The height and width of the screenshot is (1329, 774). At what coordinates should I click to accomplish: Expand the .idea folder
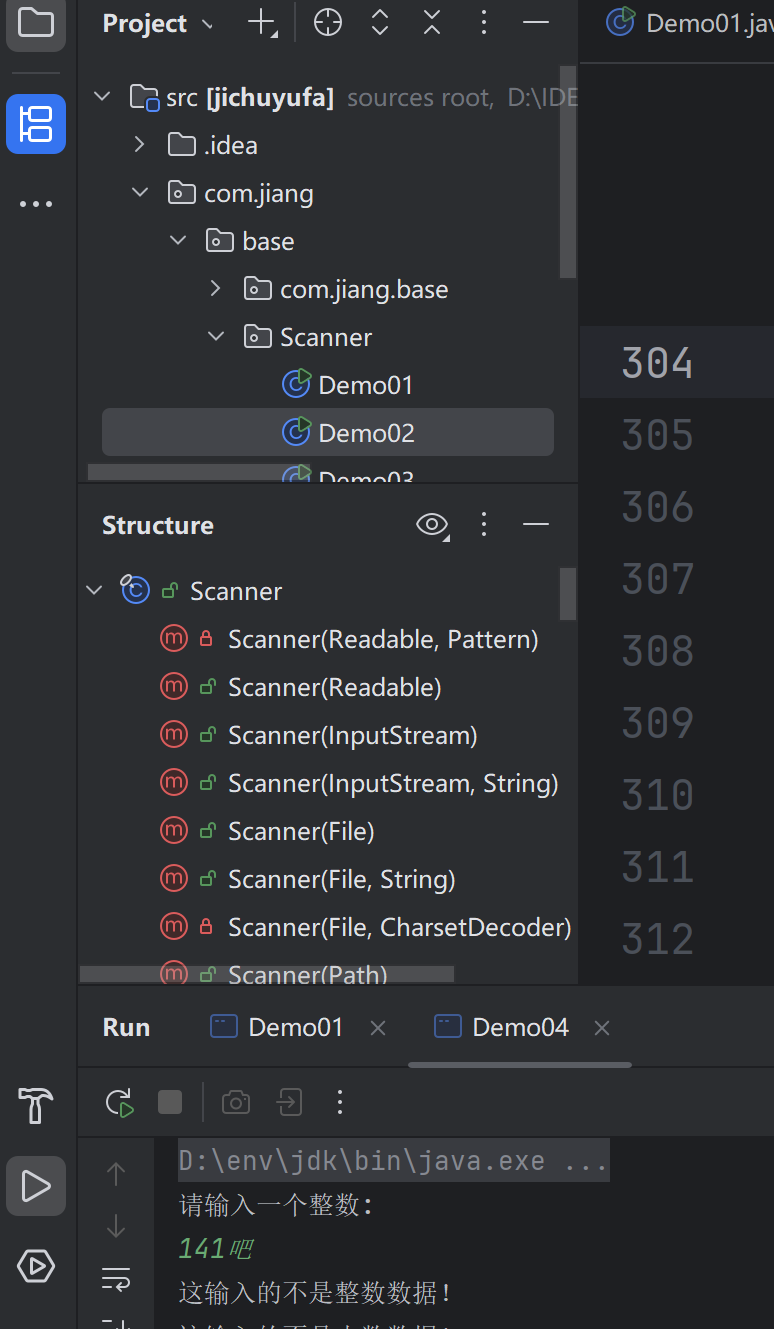[139, 145]
